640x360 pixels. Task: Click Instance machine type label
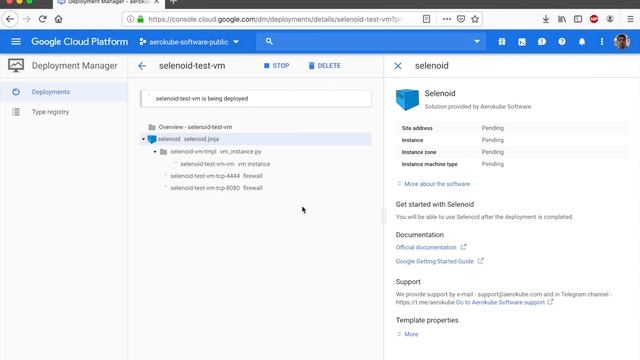click(429, 164)
